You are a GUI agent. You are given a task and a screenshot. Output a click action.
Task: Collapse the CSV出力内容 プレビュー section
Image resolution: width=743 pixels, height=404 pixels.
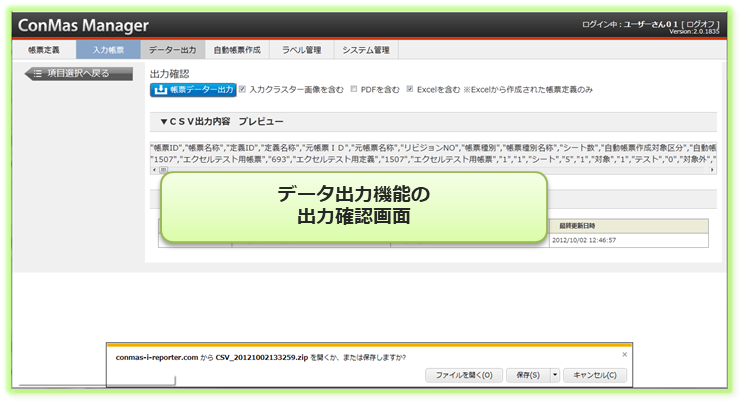164,122
